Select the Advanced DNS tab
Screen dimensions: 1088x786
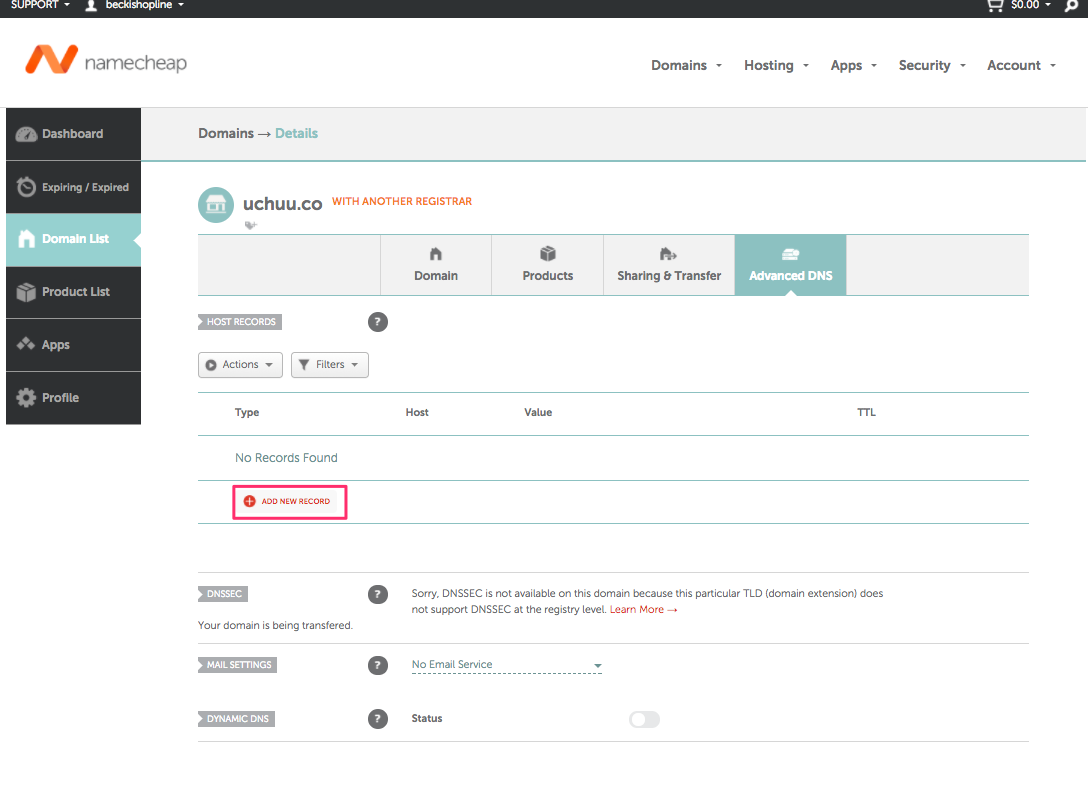point(790,265)
